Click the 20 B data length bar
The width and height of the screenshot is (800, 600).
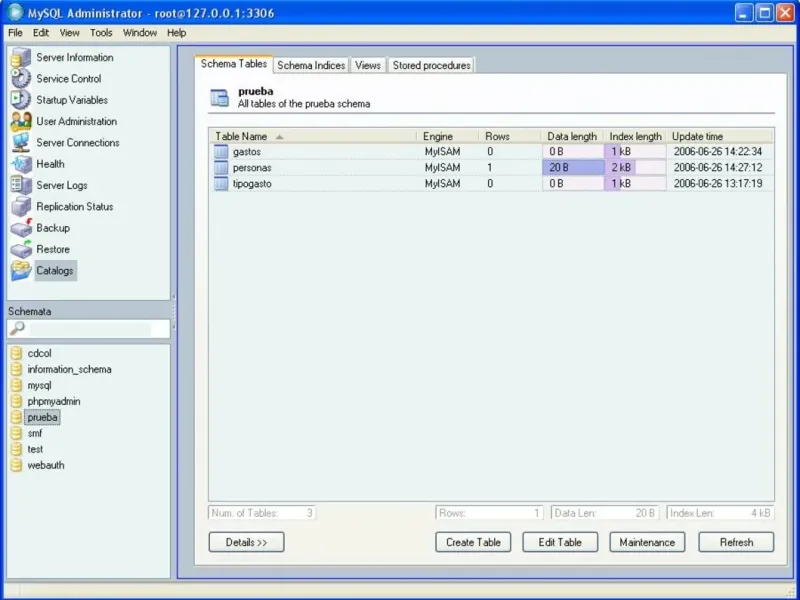point(573,167)
